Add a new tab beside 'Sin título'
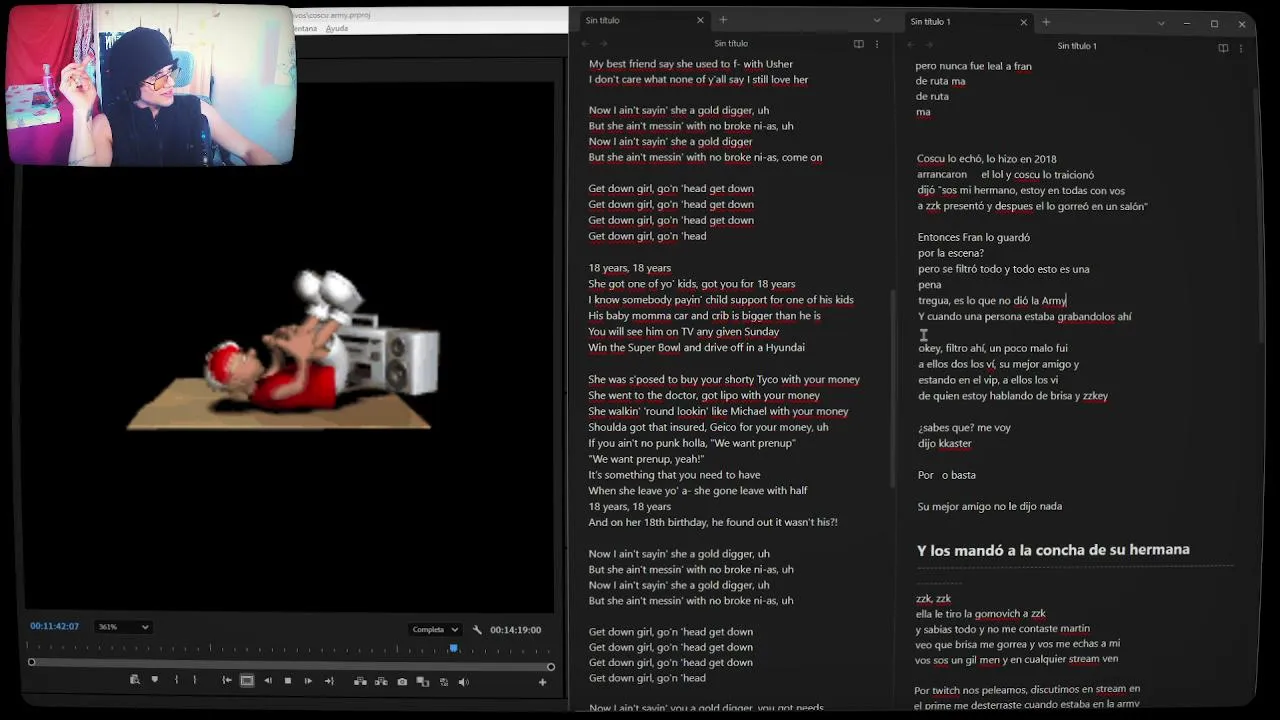This screenshot has width=1280, height=720. point(723,20)
